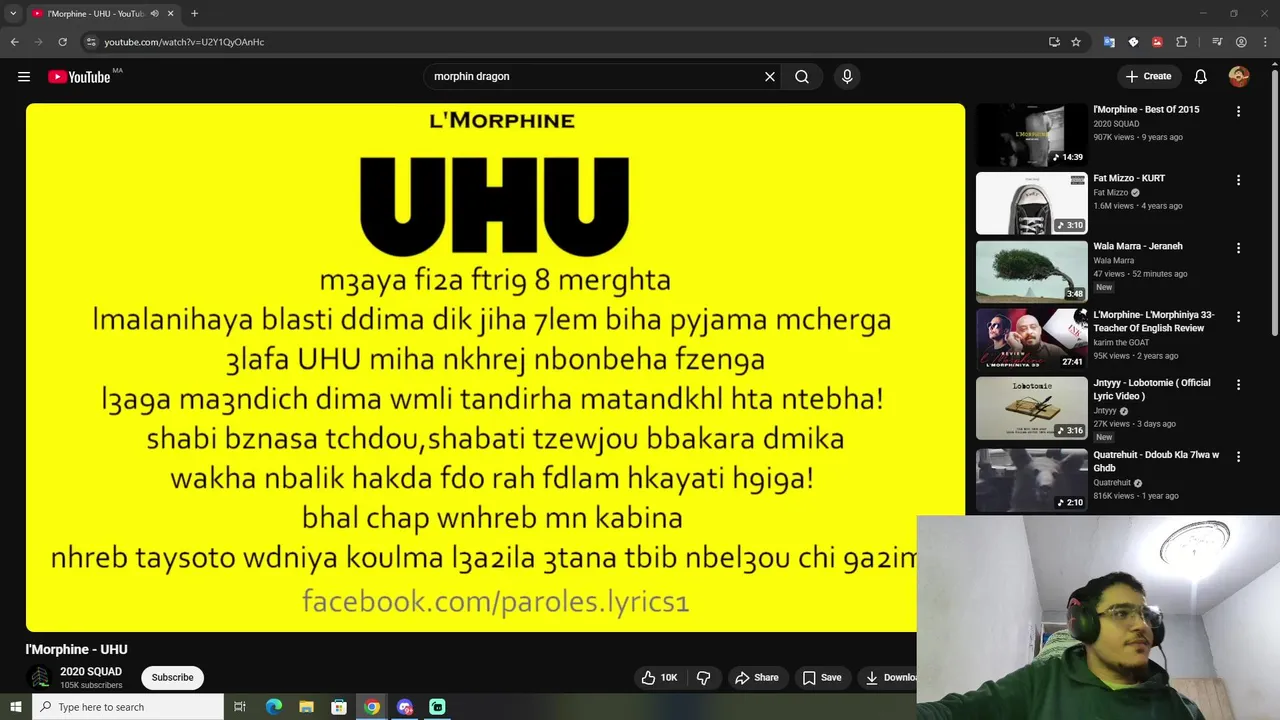This screenshot has height=720, width=1280.
Task: Open the 2020 SQUAD channel name link
Action: tap(91, 671)
